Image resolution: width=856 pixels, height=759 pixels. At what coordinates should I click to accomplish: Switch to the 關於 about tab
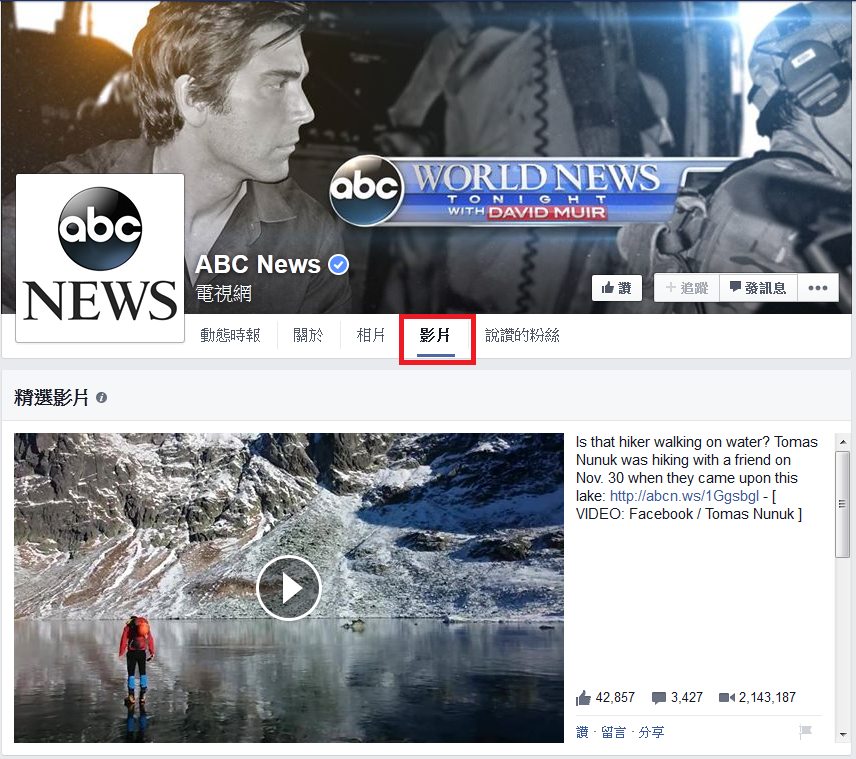(308, 335)
